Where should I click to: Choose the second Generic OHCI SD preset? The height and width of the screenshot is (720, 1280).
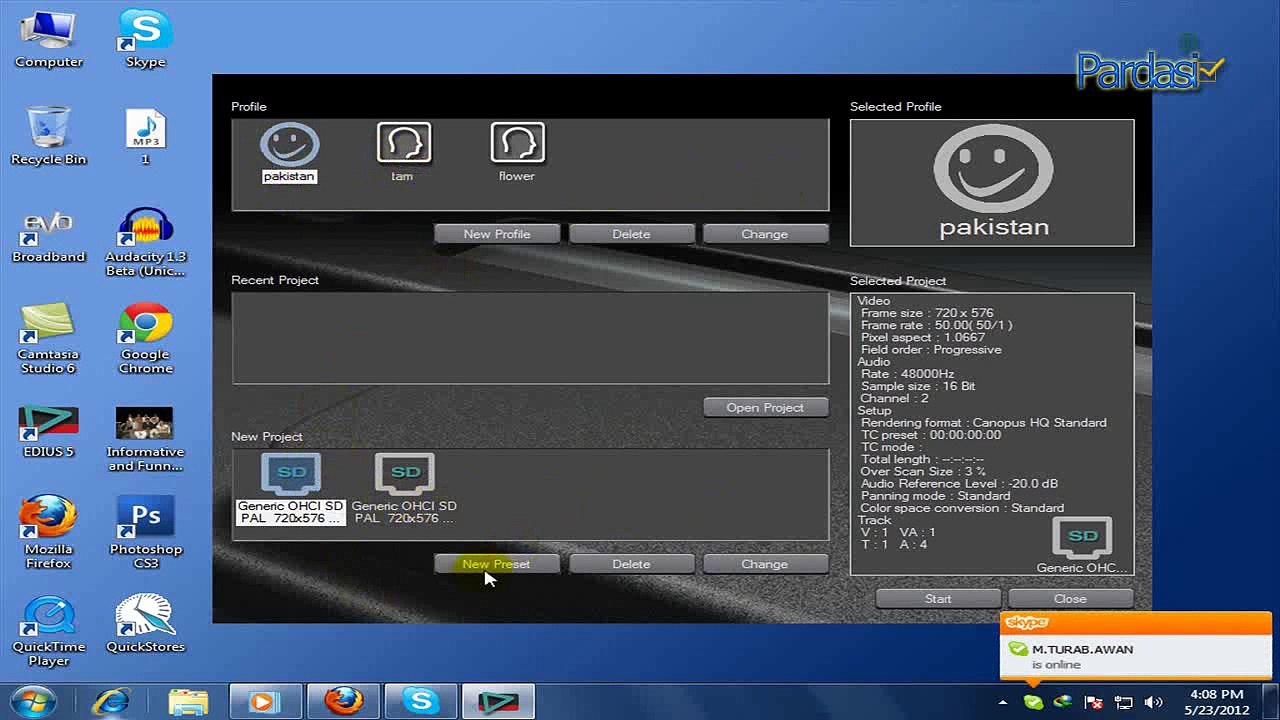404,489
